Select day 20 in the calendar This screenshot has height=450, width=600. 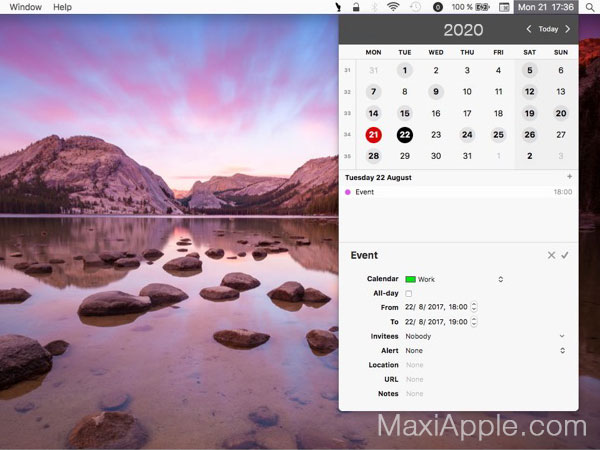click(561, 113)
